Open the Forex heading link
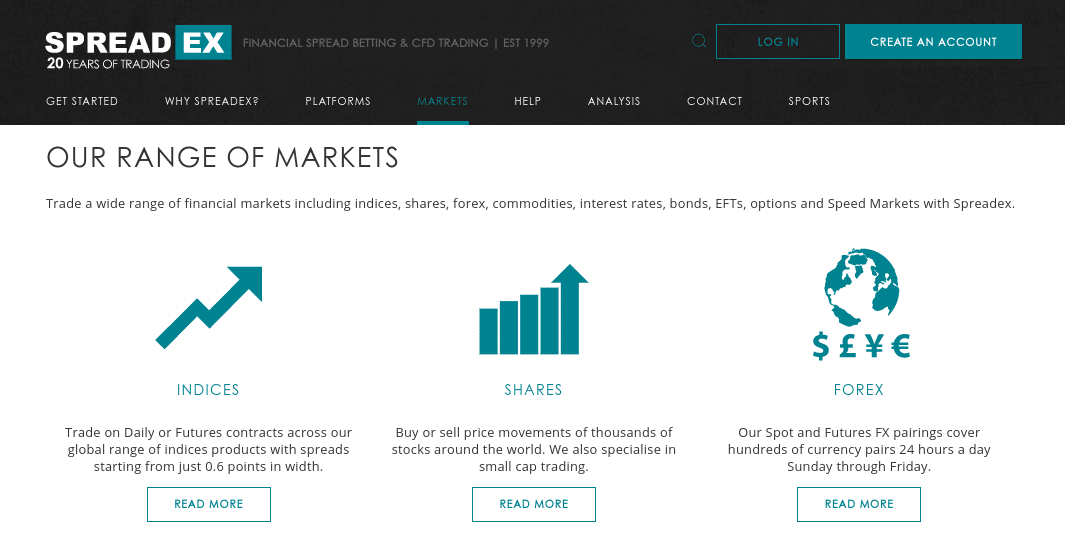 859,390
